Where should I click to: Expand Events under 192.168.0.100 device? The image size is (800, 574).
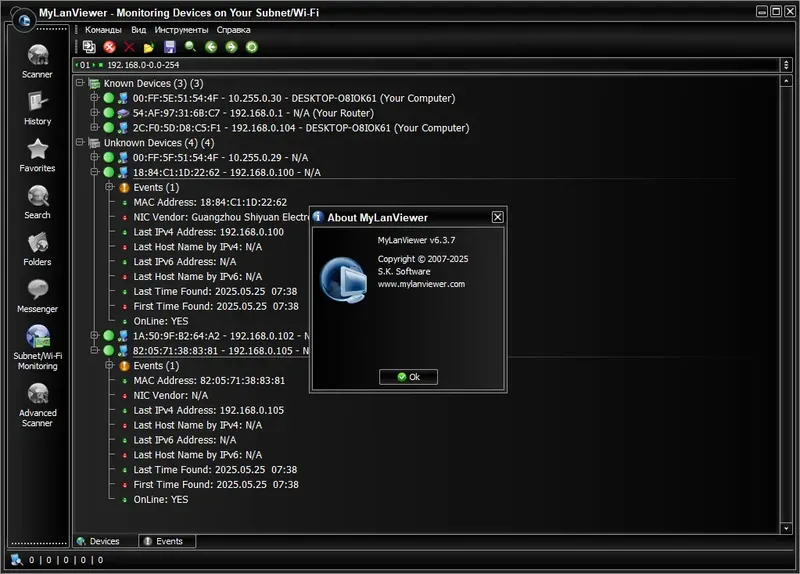coord(109,187)
